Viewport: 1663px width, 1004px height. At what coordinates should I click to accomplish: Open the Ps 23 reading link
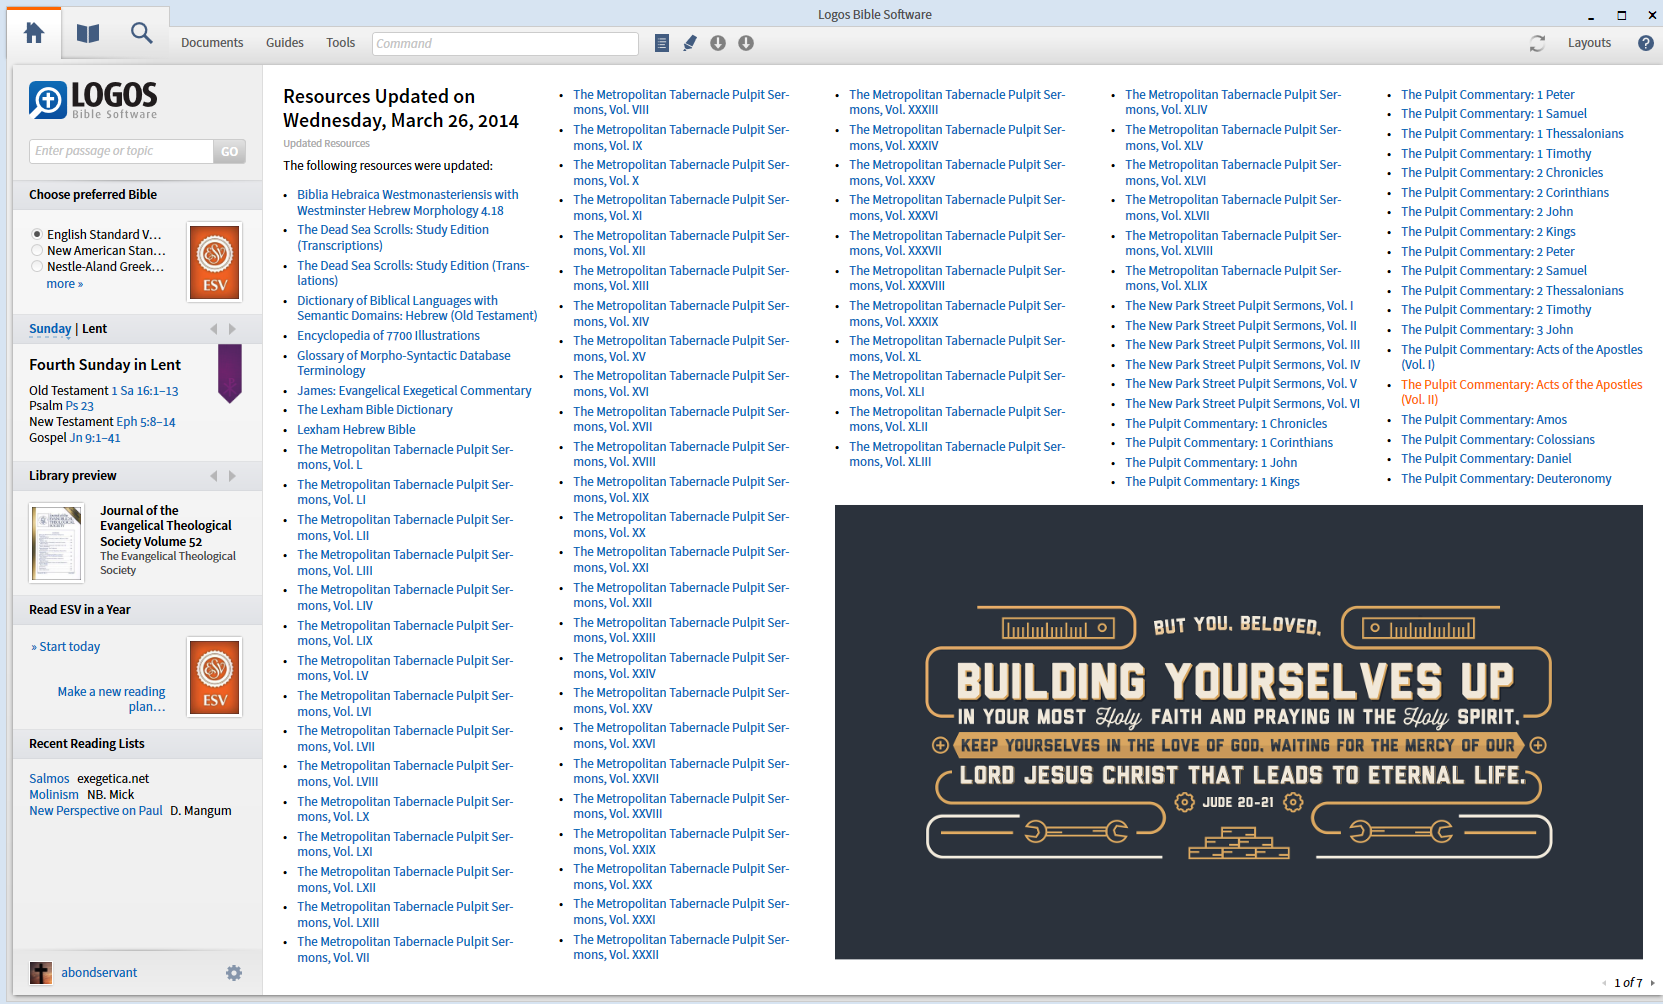pyautogui.click(x=80, y=406)
